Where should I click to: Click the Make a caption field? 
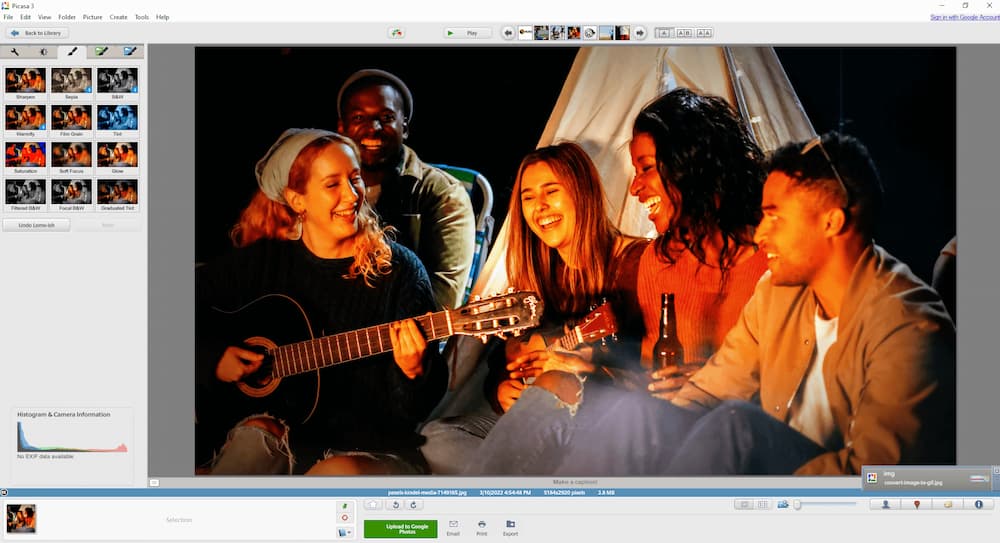click(575, 482)
